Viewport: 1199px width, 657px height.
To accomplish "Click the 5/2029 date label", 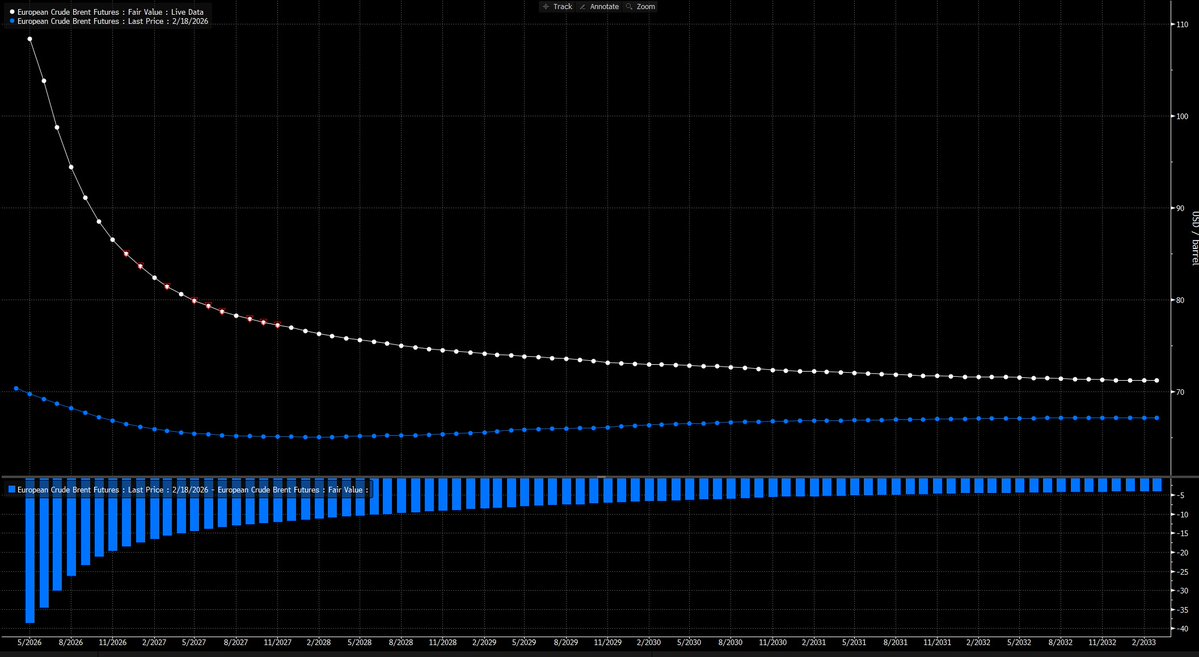I will tap(524, 644).
